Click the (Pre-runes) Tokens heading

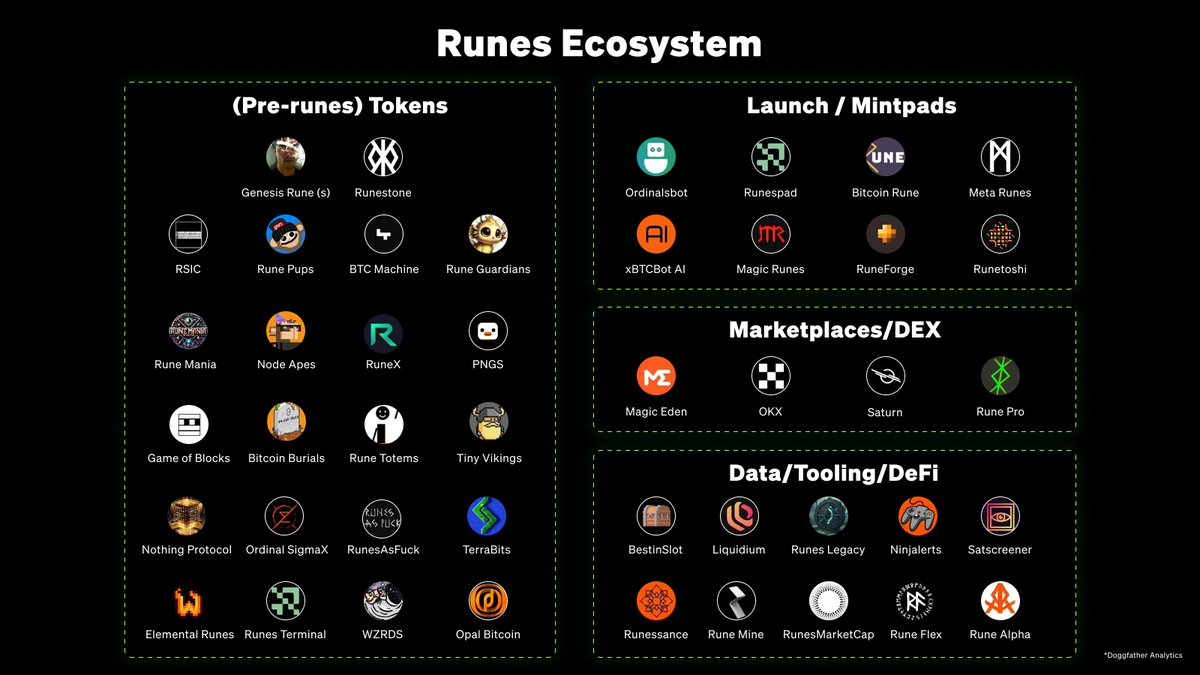[339, 106]
